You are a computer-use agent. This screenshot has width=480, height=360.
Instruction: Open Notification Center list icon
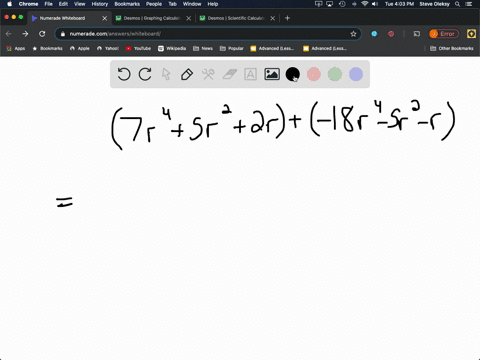click(469, 4)
